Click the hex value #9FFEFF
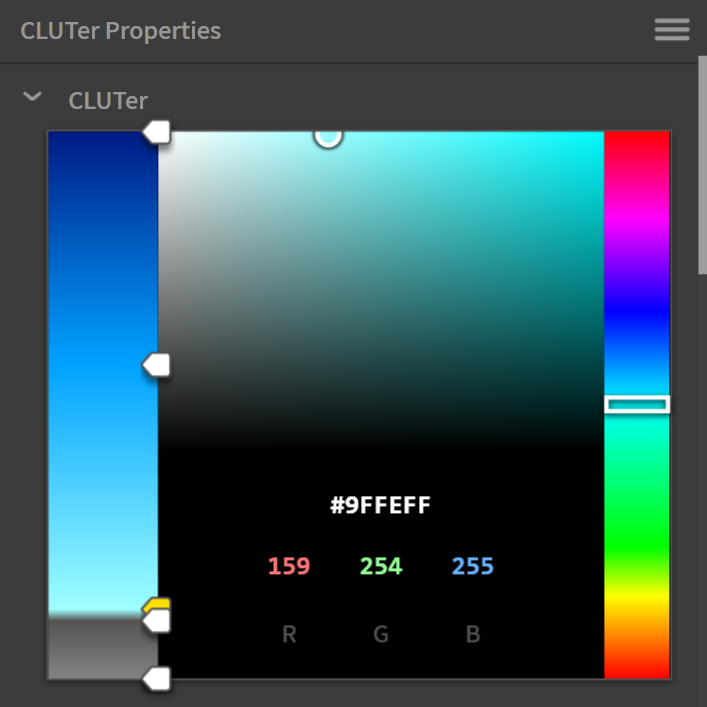The height and width of the screenshot is (707, 707). (x=381, y=505)
